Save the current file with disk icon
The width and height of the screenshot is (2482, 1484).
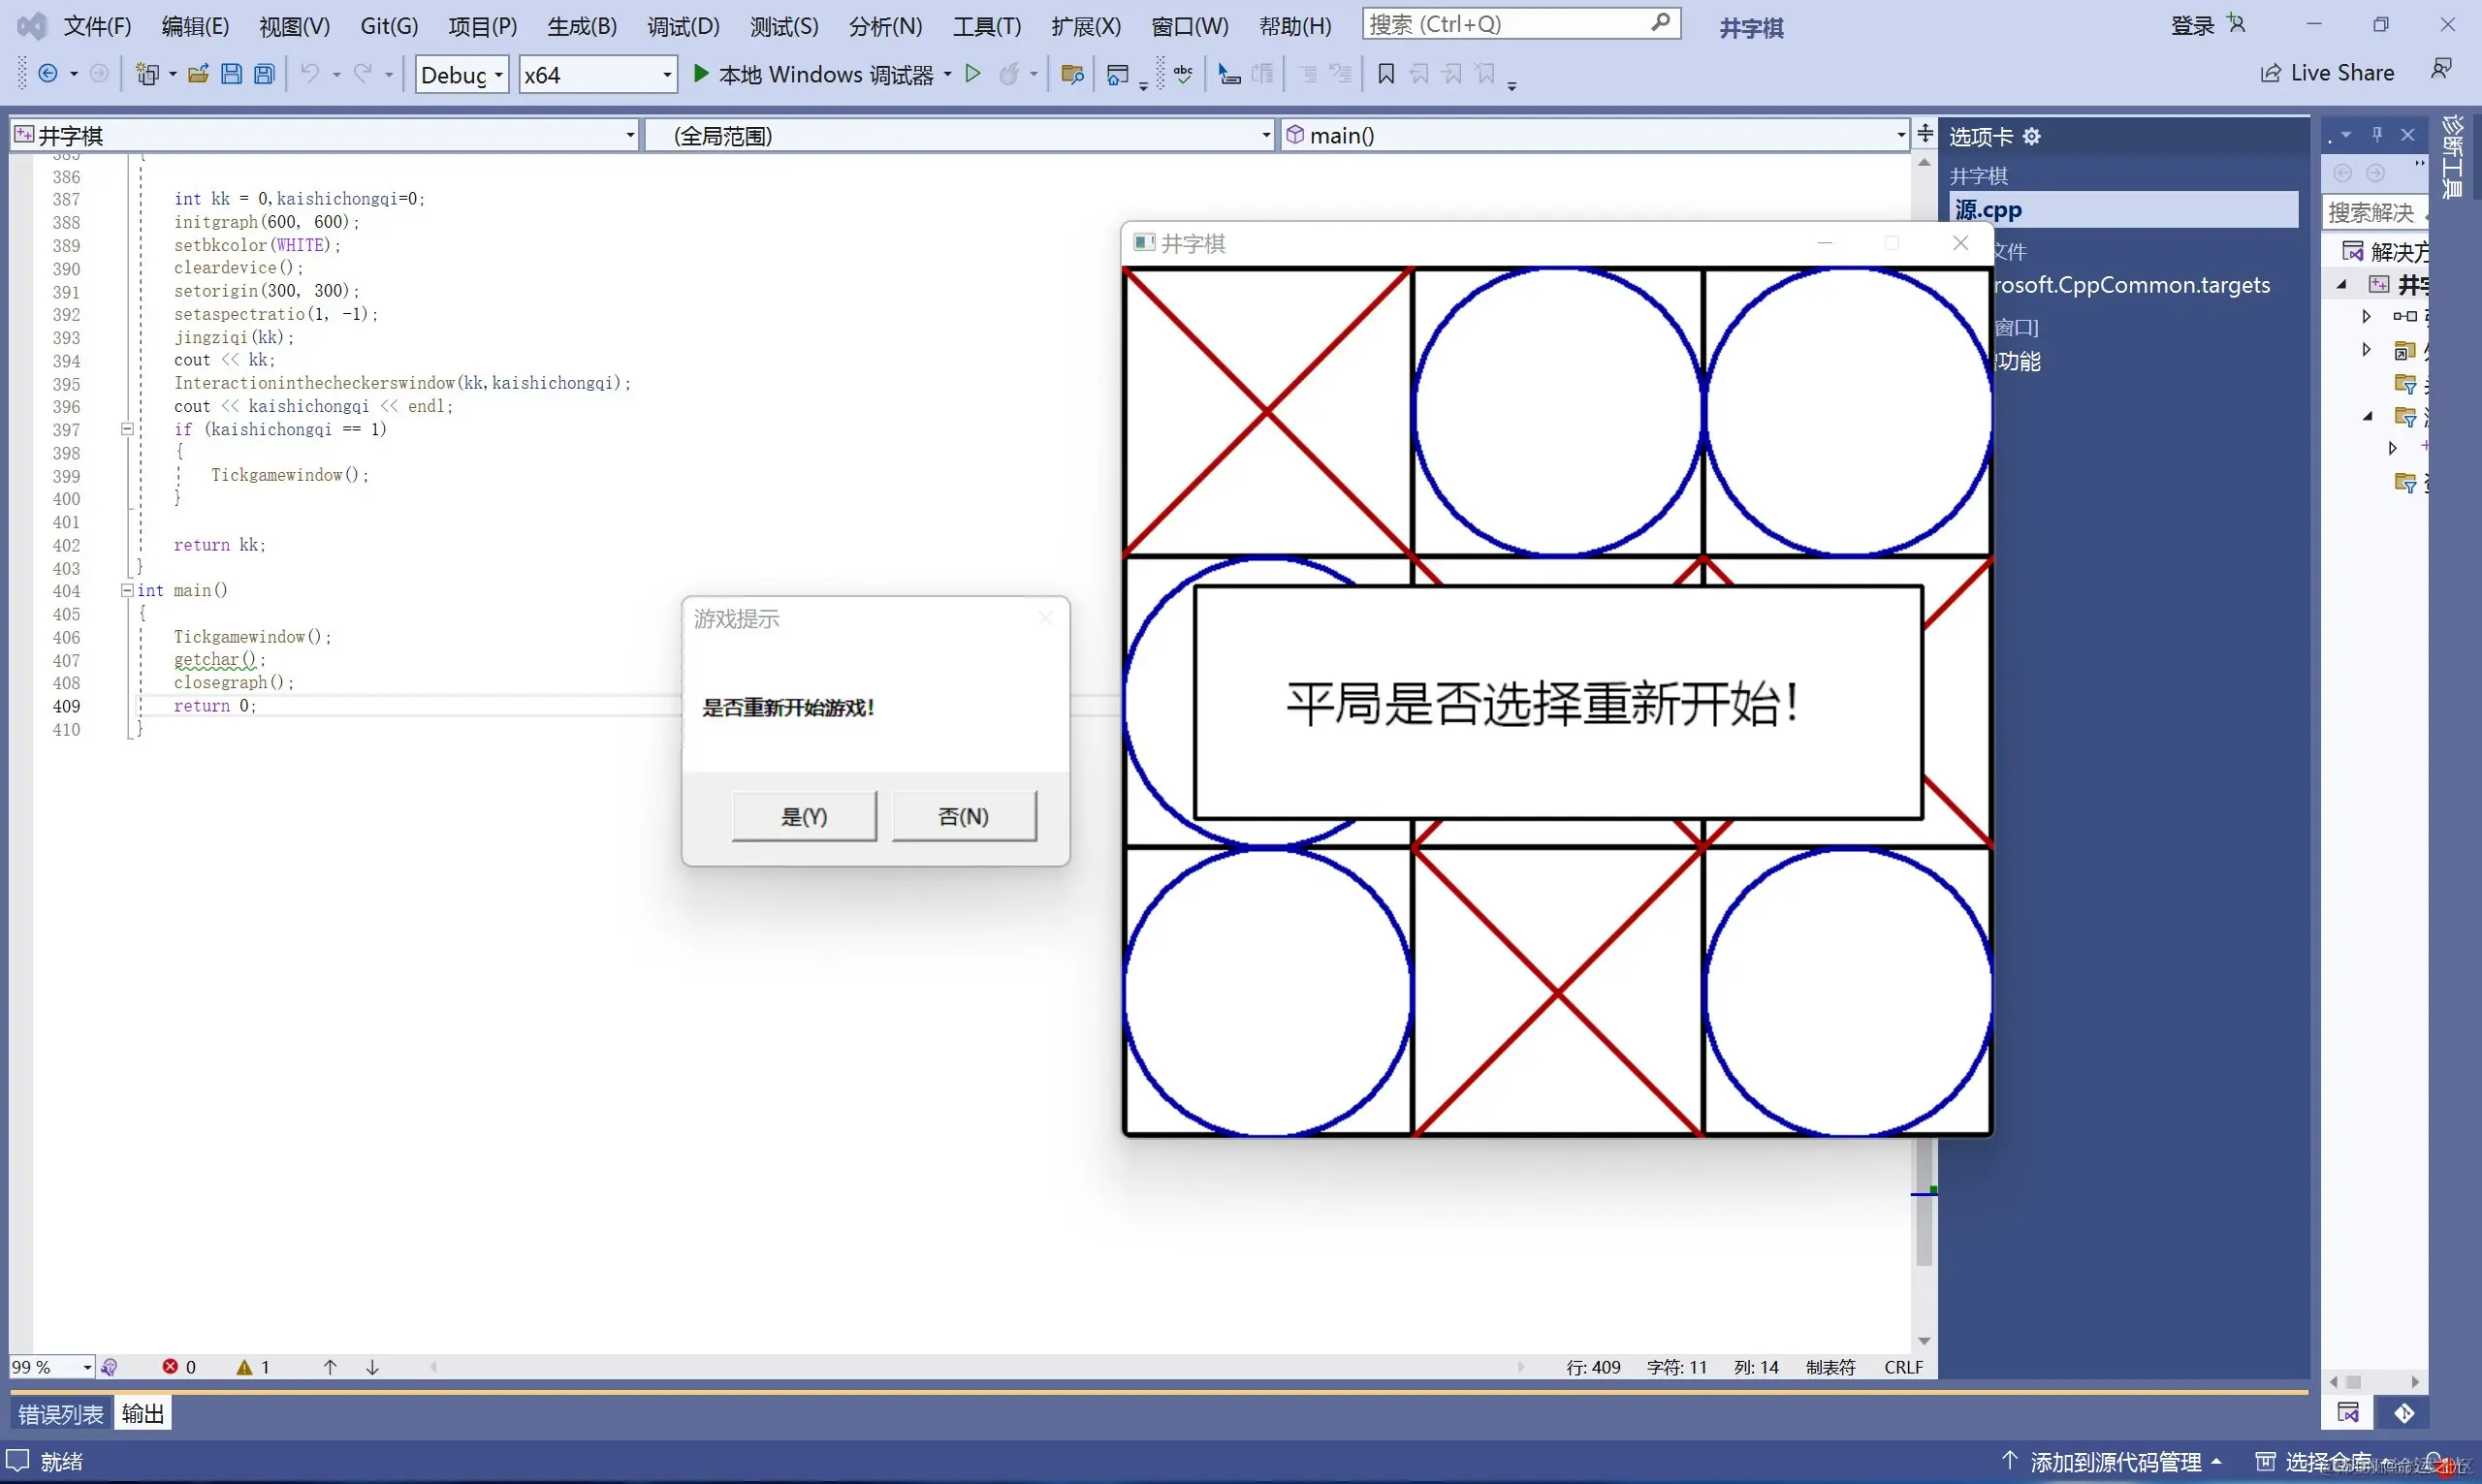(x=231, y=74)
